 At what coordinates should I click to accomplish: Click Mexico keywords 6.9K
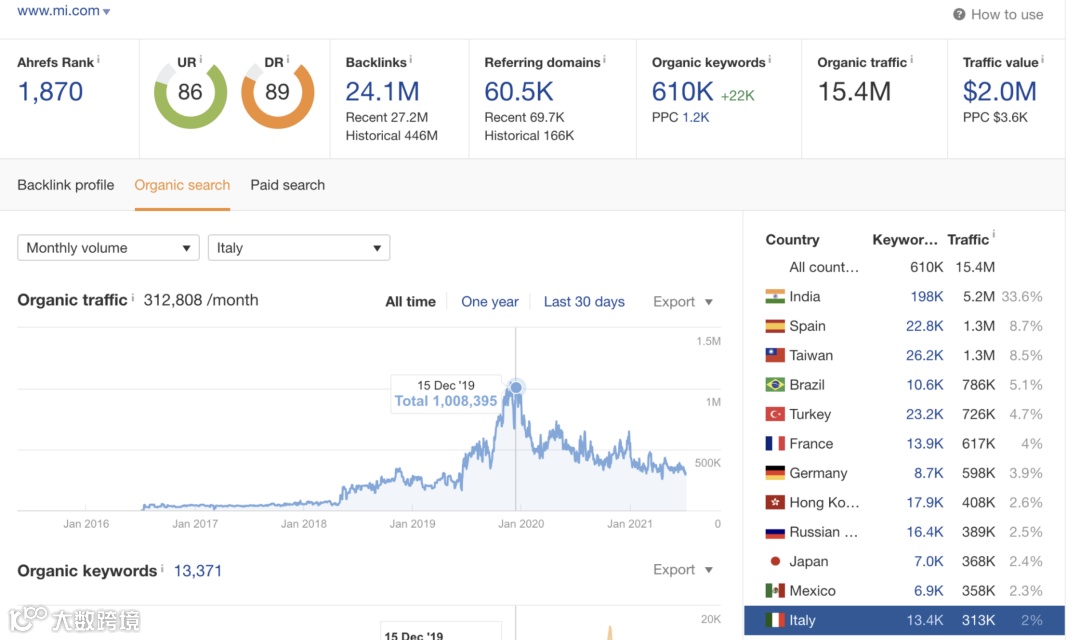(x=928, y=591)
